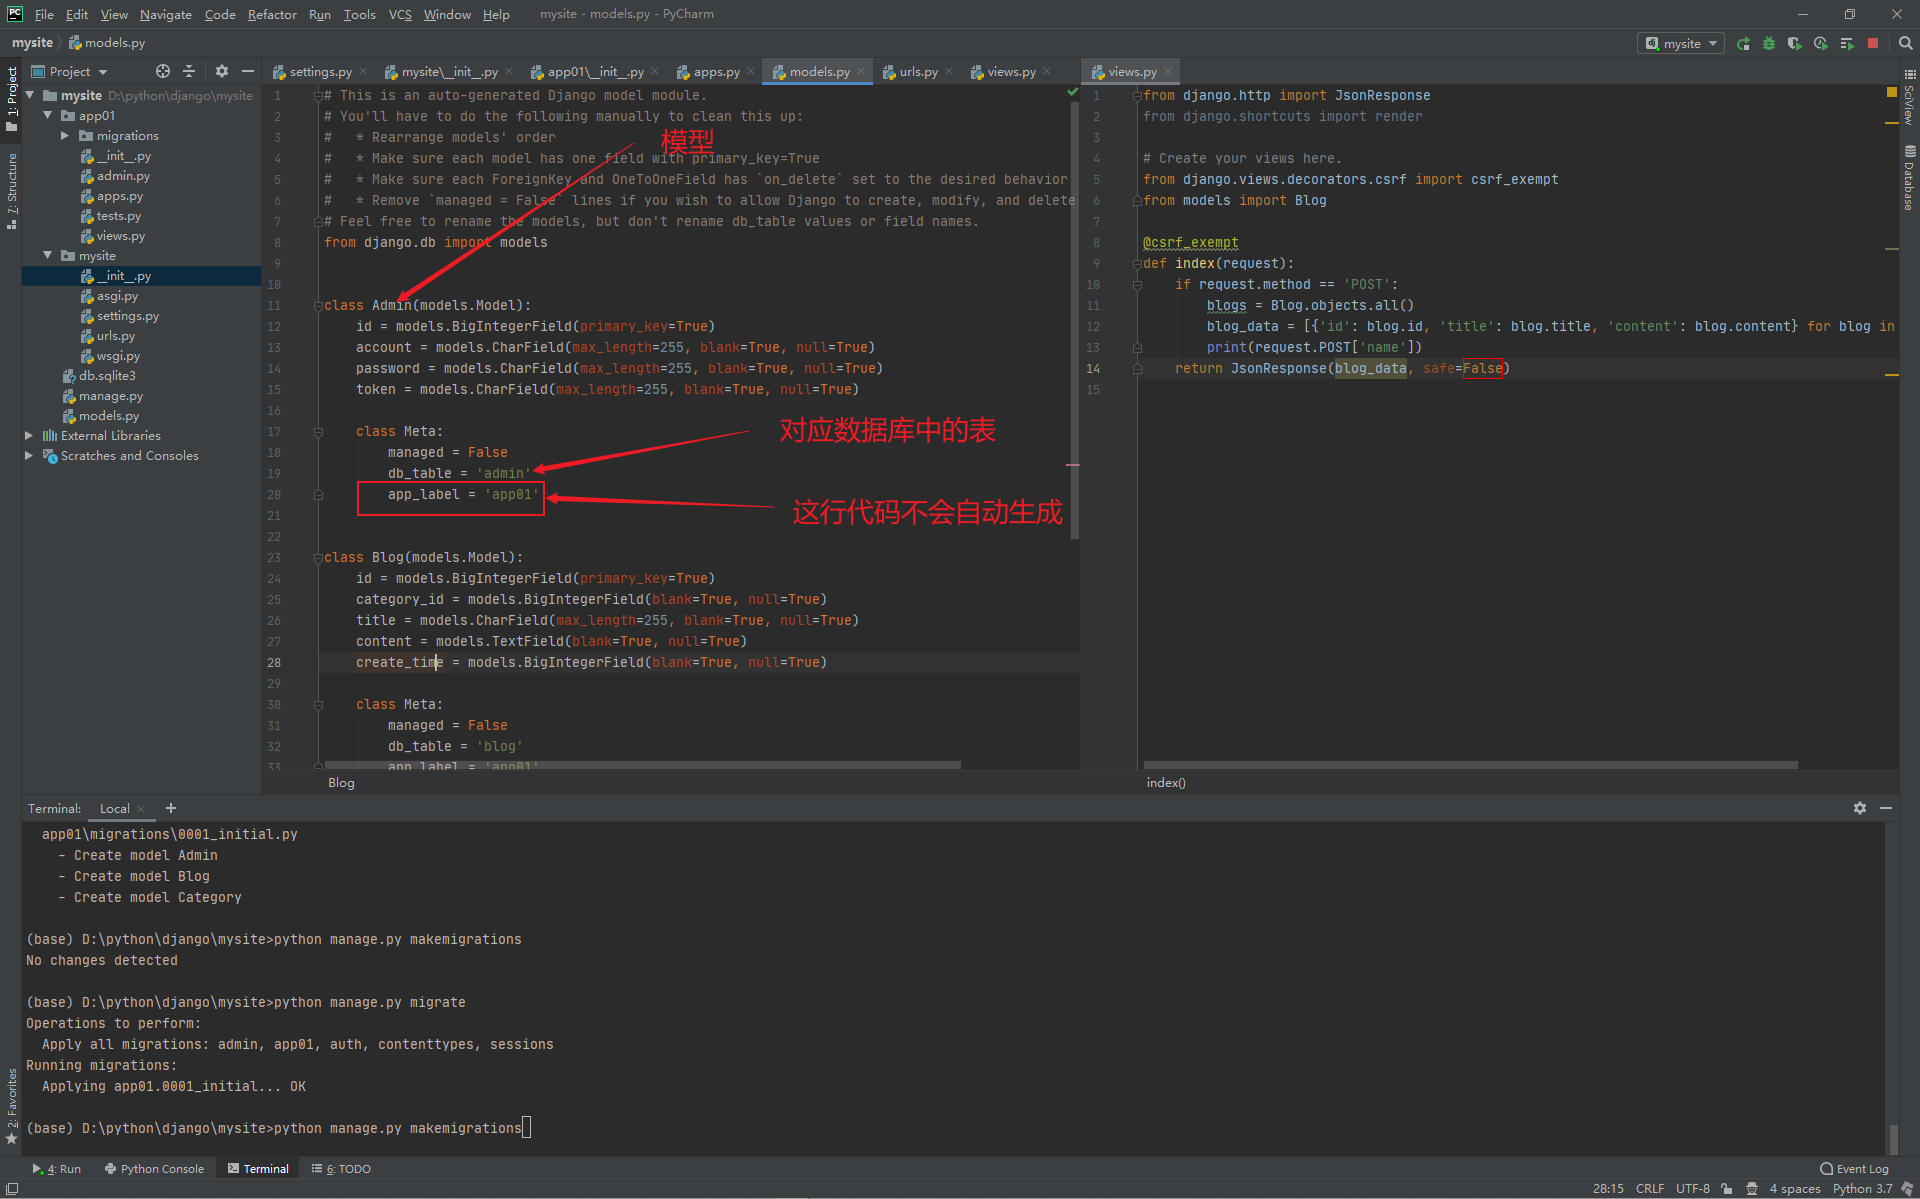Select the models.py tab
The height and width of the screenshot is (1199, 1920).
click(815, 70)
